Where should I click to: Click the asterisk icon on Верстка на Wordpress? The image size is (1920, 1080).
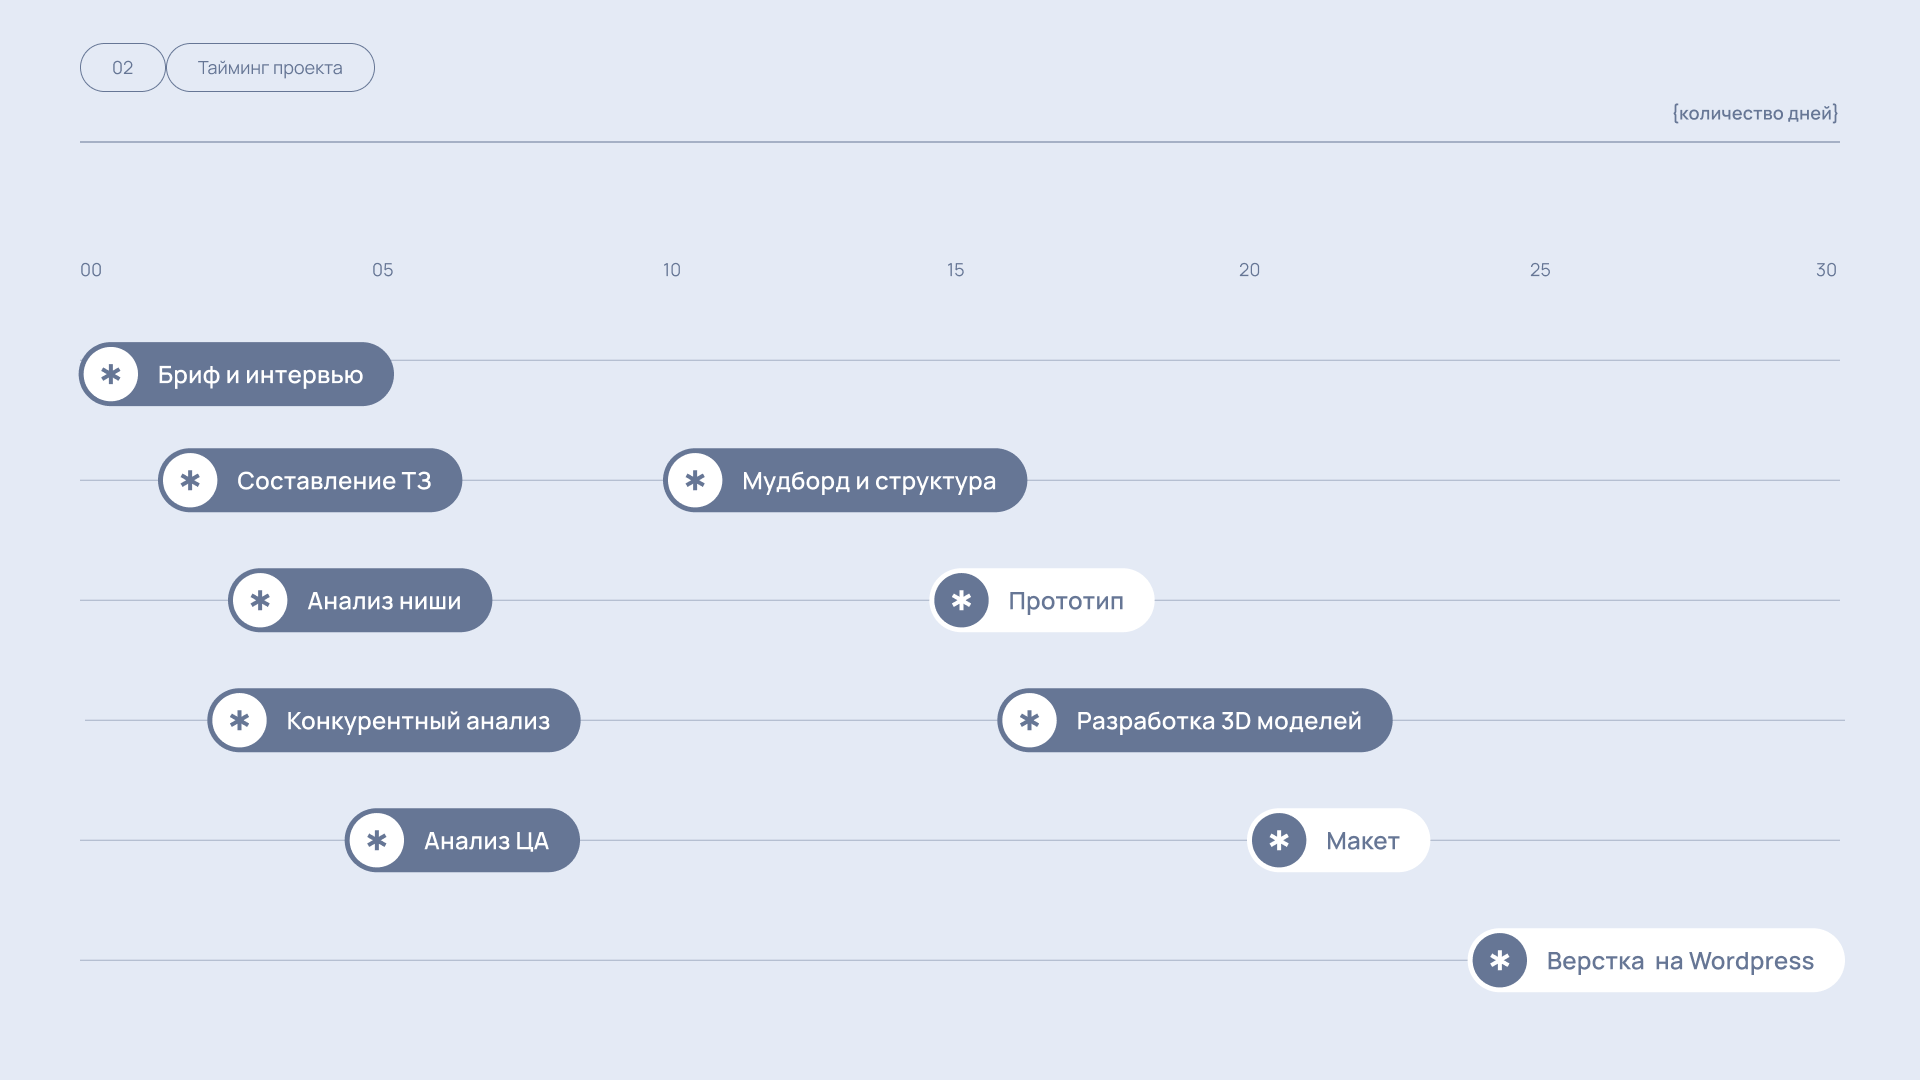[x=1499, y=960]
